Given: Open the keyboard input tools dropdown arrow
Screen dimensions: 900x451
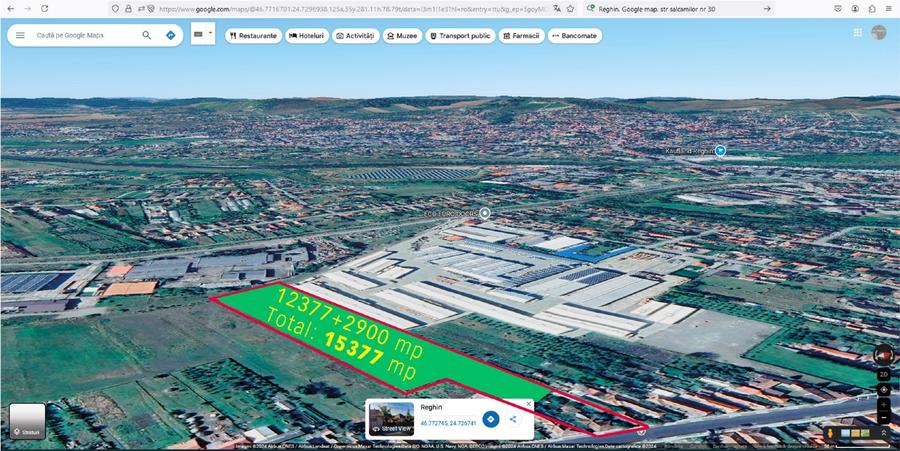Looking at the screenshot, I should click(x=211, y=33).
